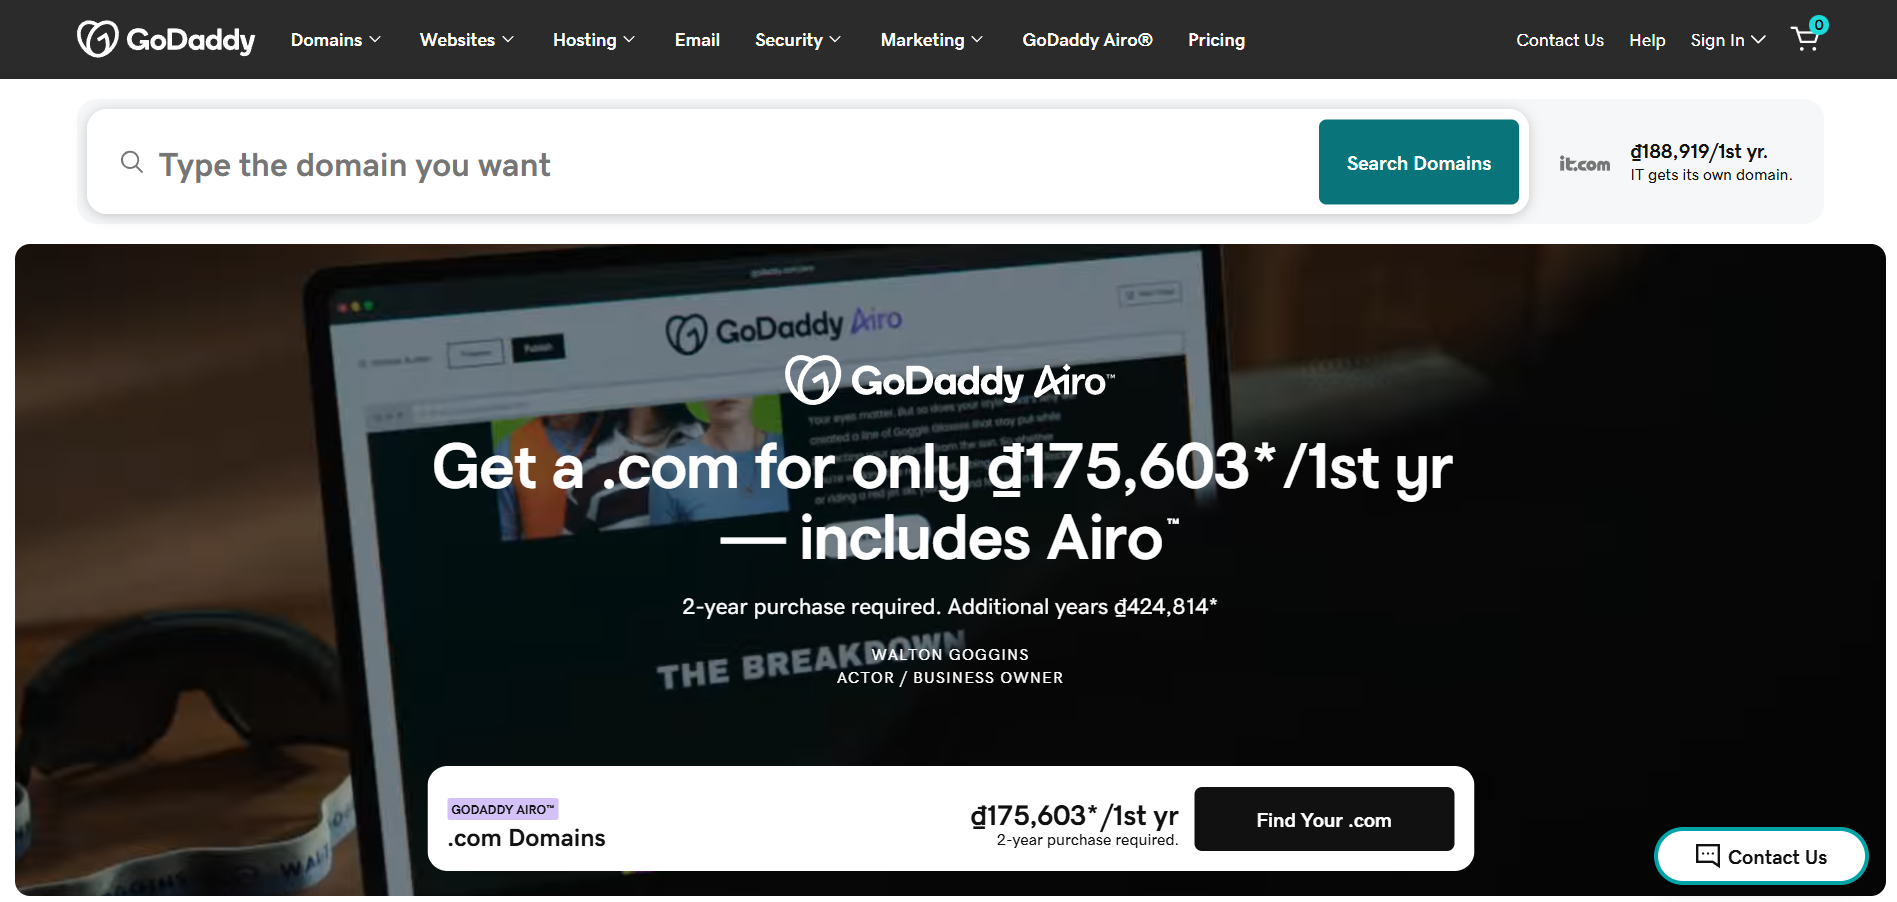Expand the Sign In dropdown
1897x902 pixels.
pos(1728,40)
